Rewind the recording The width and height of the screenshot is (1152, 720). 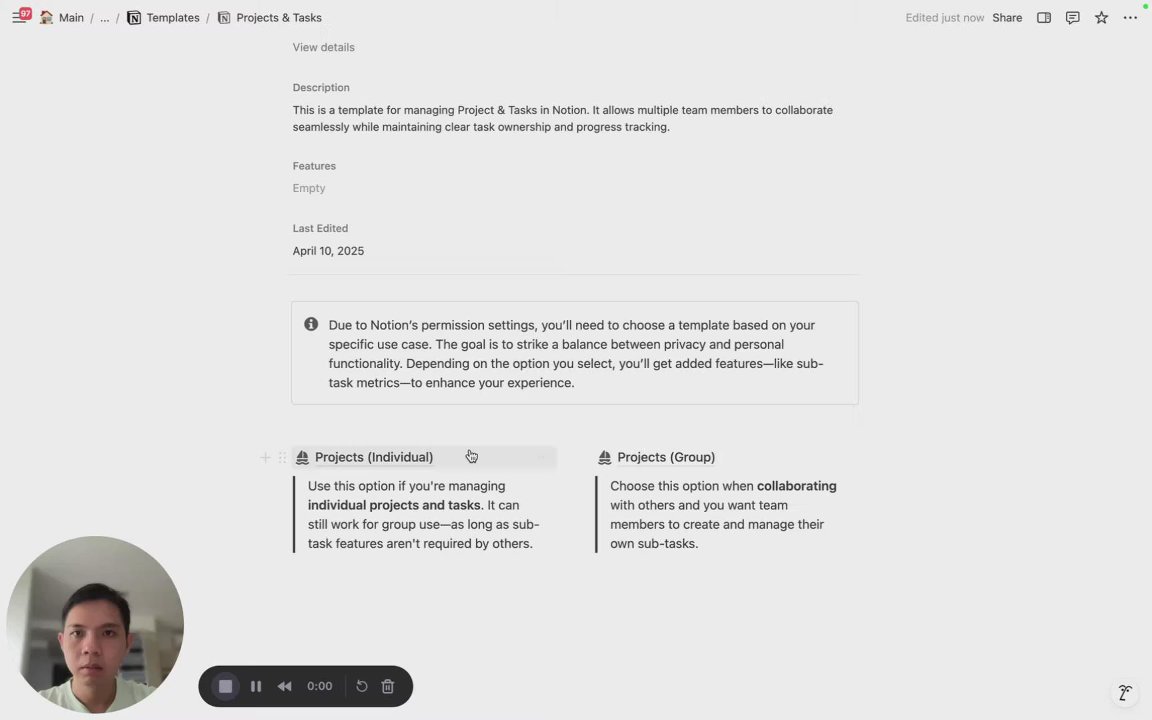(284, 686)
